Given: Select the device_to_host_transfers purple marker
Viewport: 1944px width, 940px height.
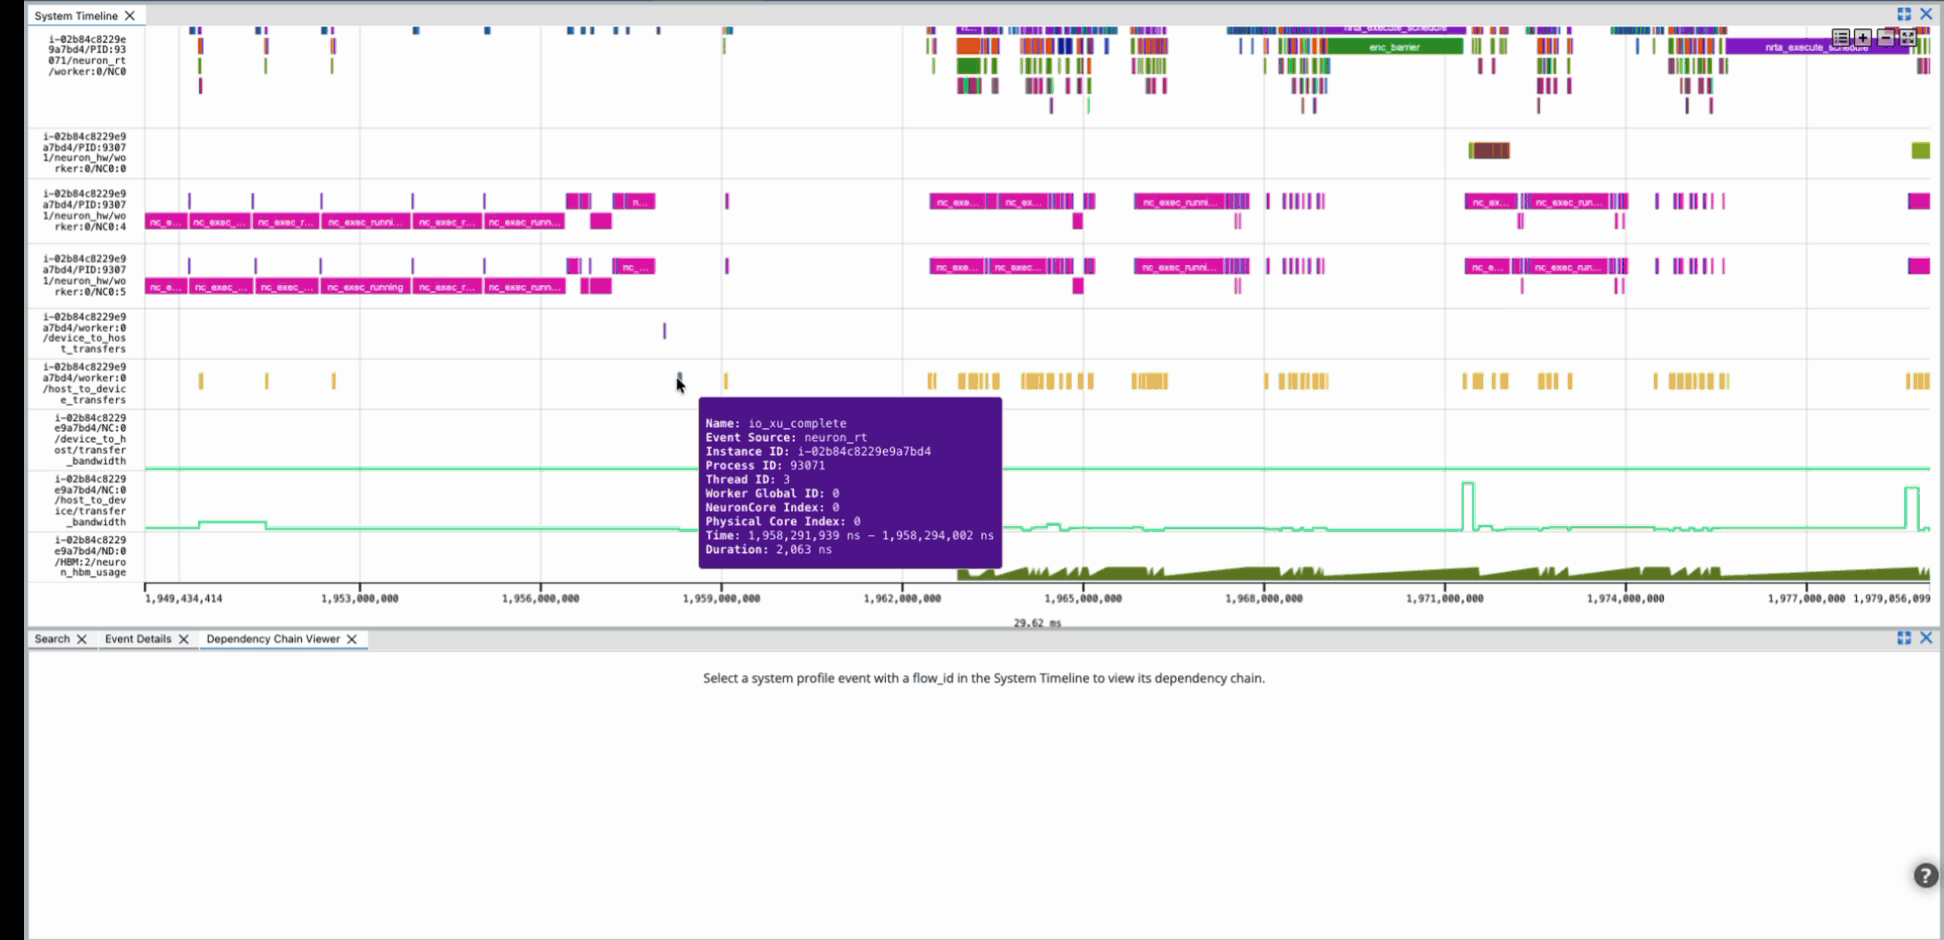Looking at the screenshot, I should 664,331.
